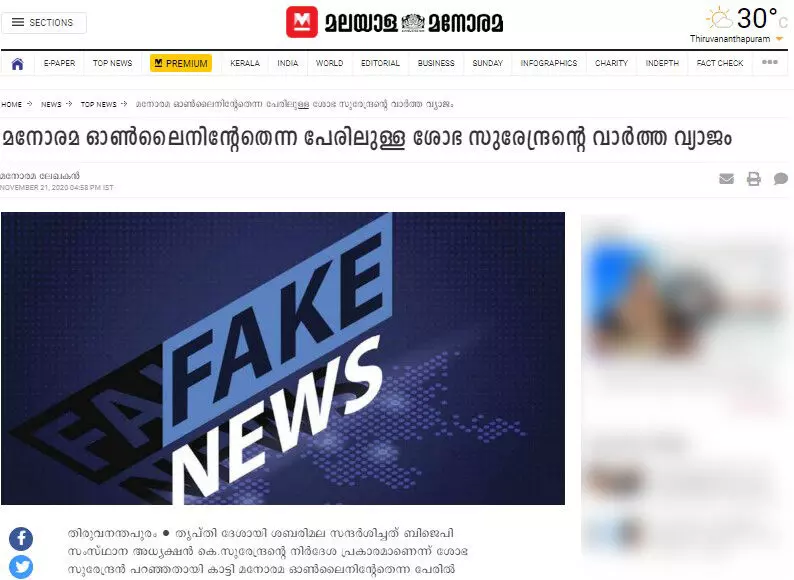Expand more navigation items with three dots

tap(770, 62)
